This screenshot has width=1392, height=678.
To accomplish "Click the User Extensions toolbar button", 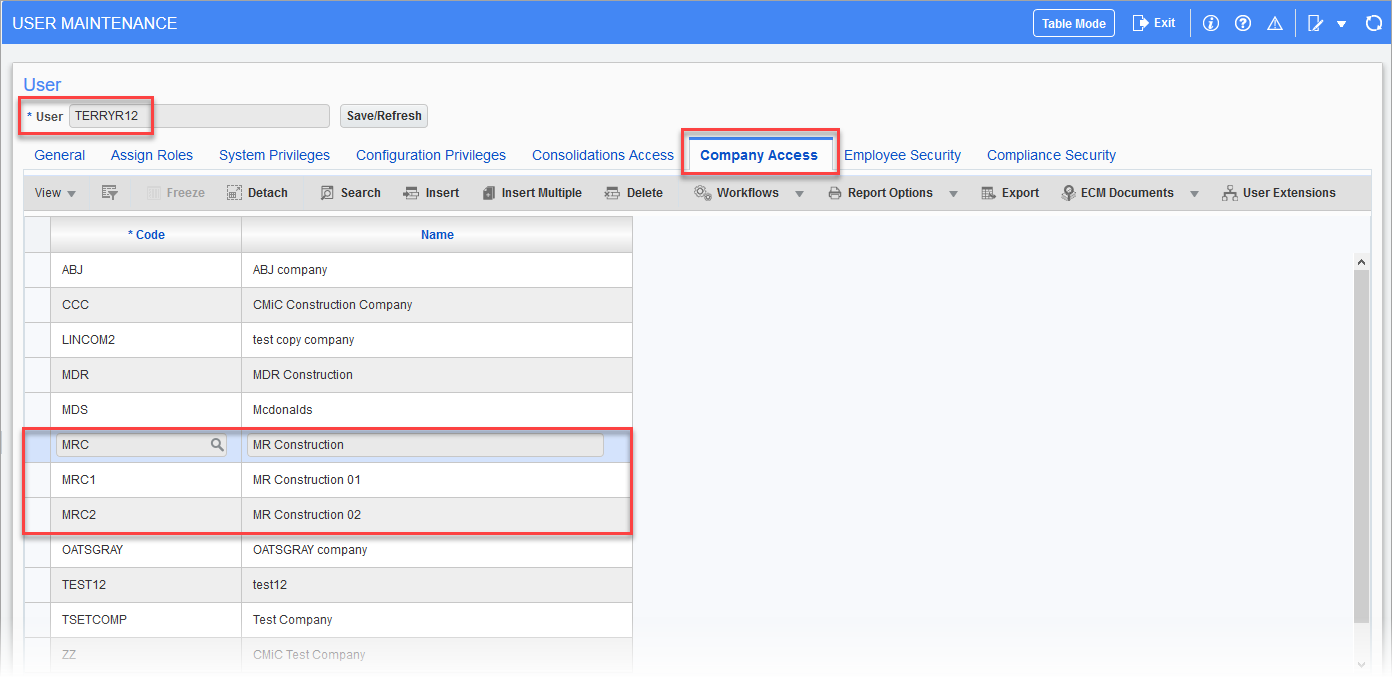I will click(1278, 193).
